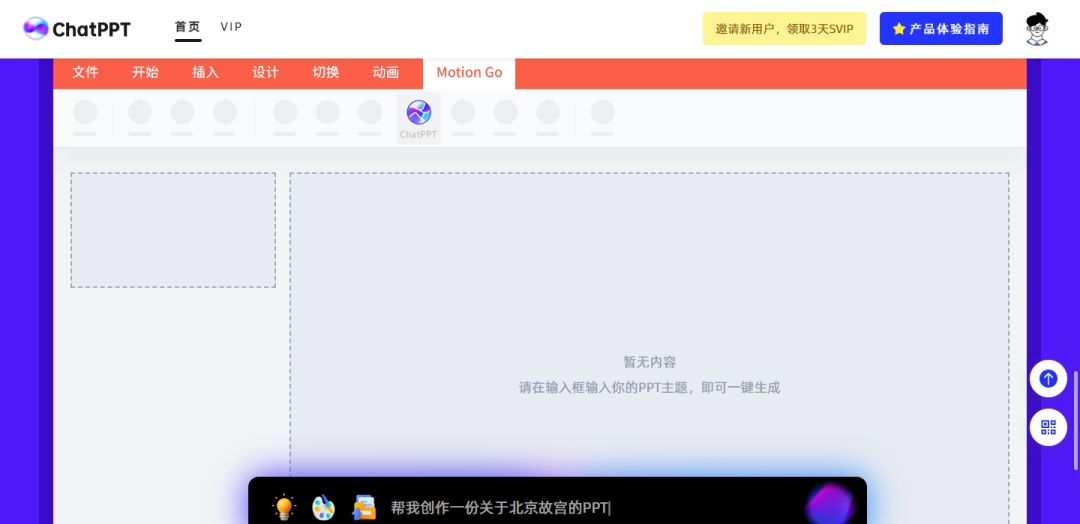1080x524 pixels.
Task: Open the VIP navigation tab
Action: click(231, 27)
